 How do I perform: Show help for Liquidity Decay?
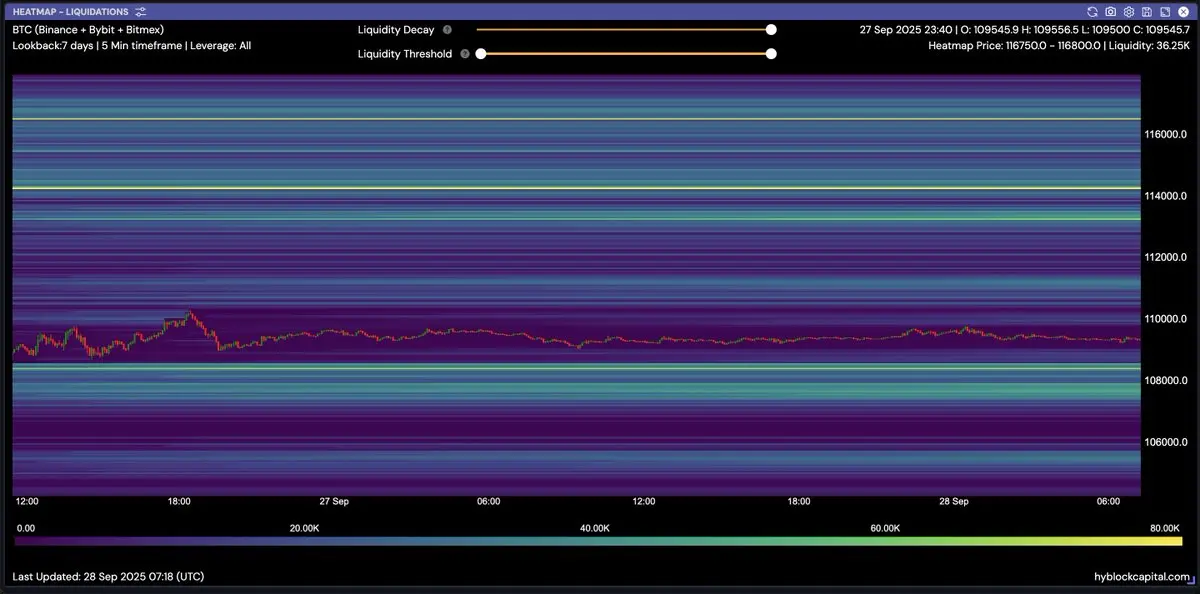pos(447,30)
